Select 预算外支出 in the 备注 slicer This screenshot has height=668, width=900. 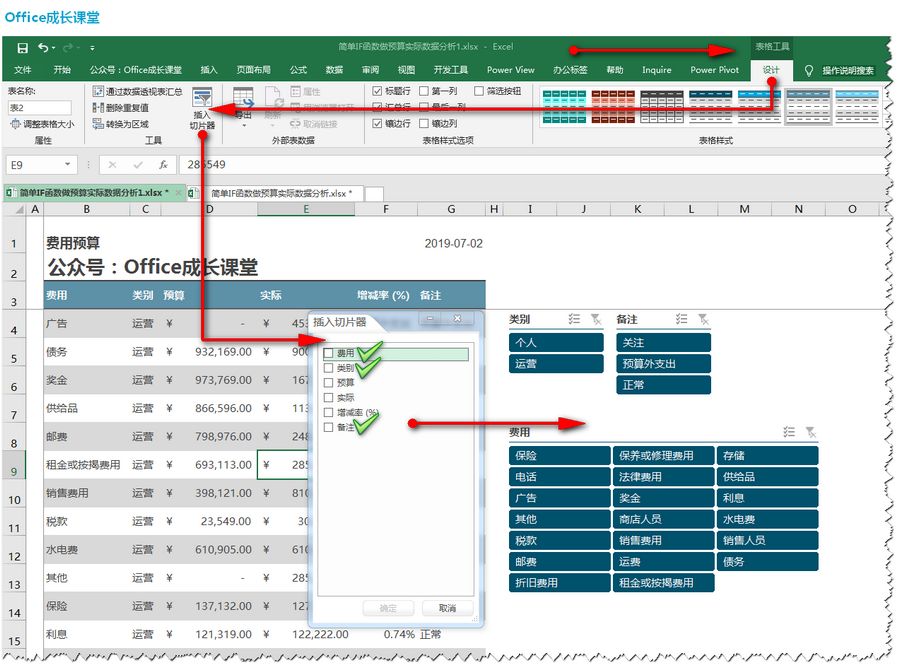(x=663, y=364)
